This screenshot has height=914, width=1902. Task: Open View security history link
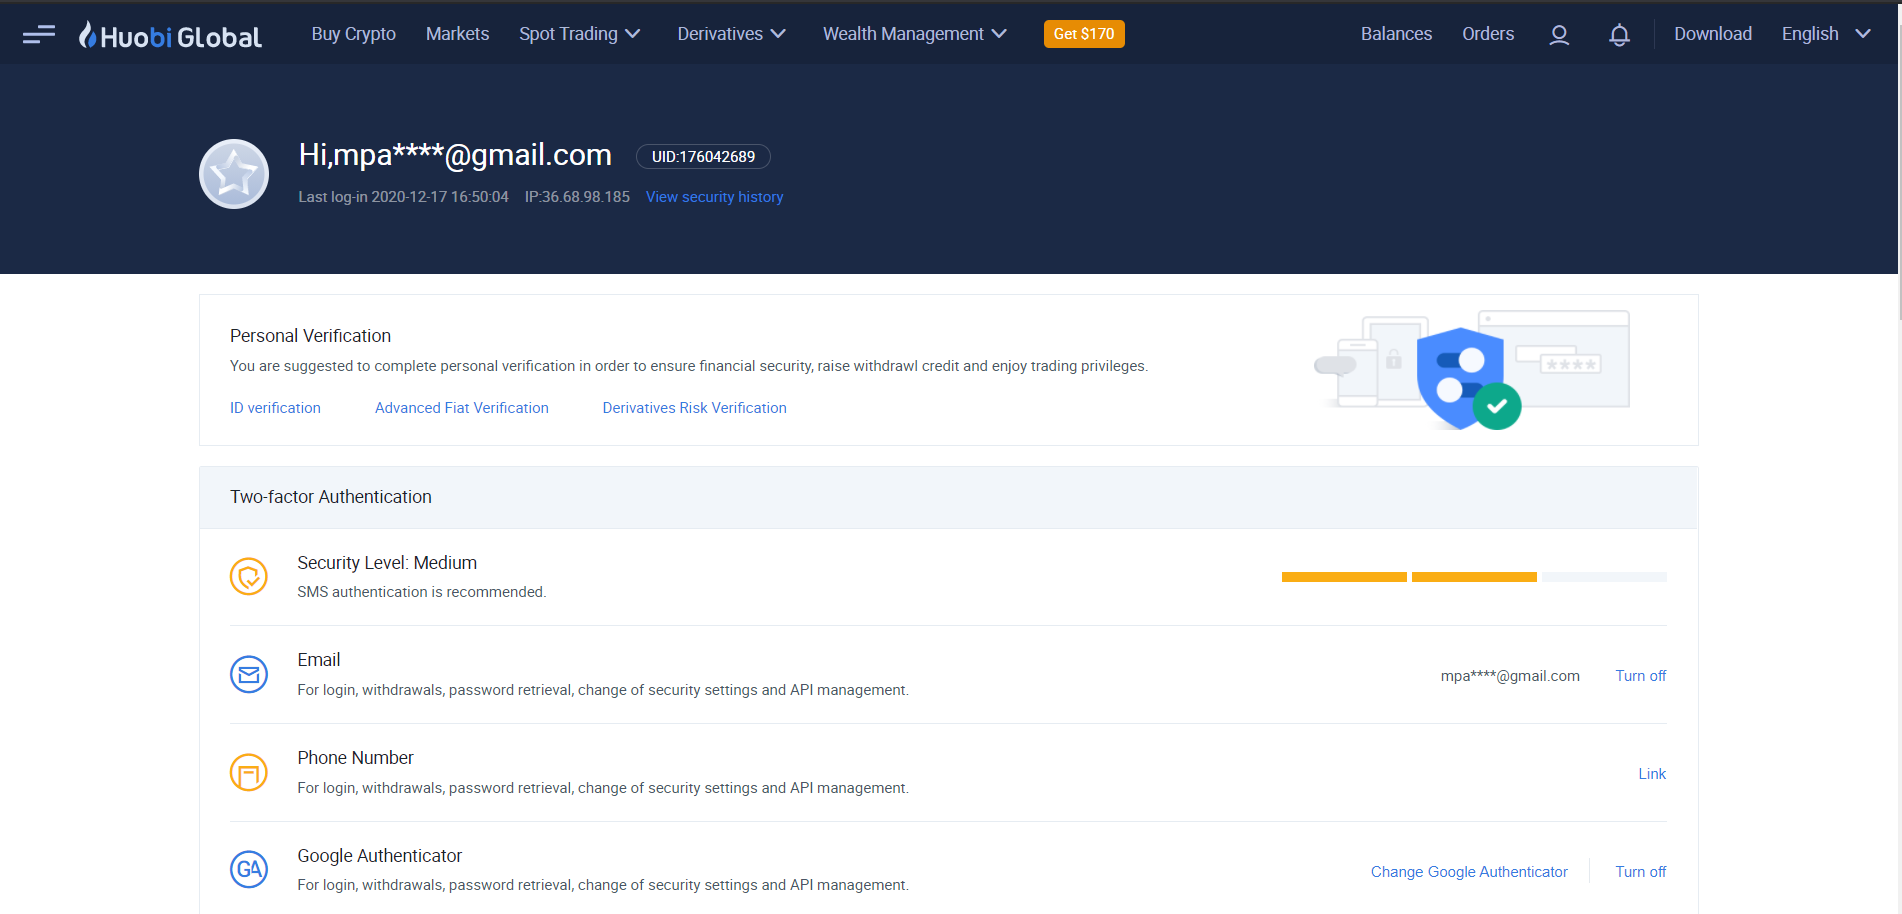[714, 197]
